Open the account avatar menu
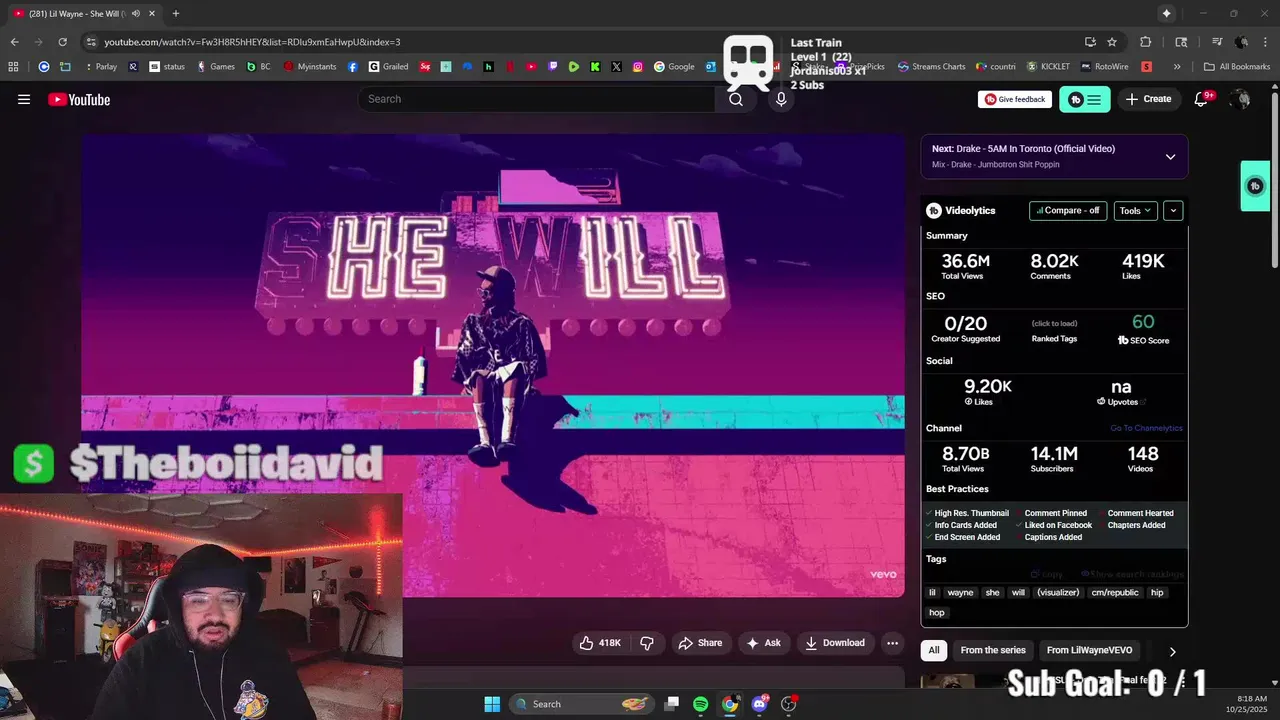The image size is (1280, 720). [x=1241, y=99]
